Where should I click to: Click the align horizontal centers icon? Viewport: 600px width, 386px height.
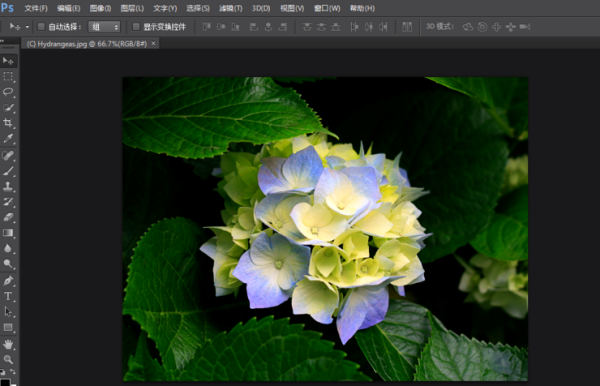[268, 27]
